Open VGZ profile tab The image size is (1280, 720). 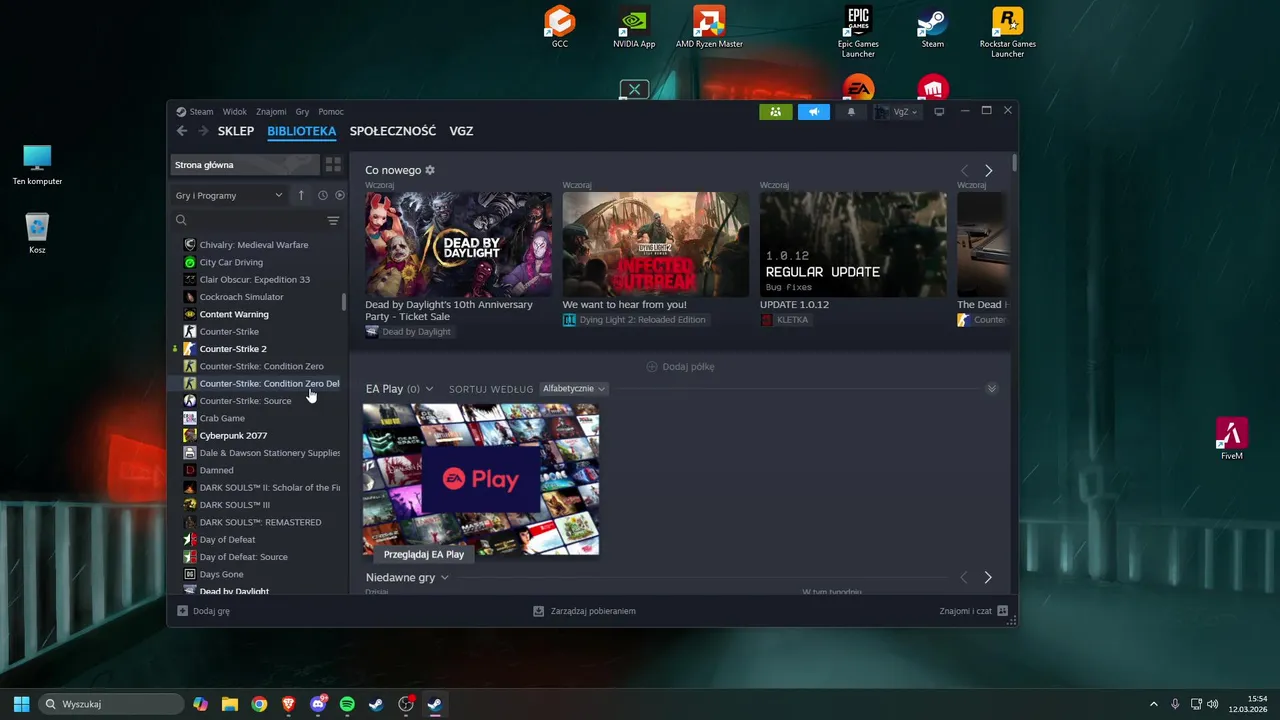click(461, 131)
